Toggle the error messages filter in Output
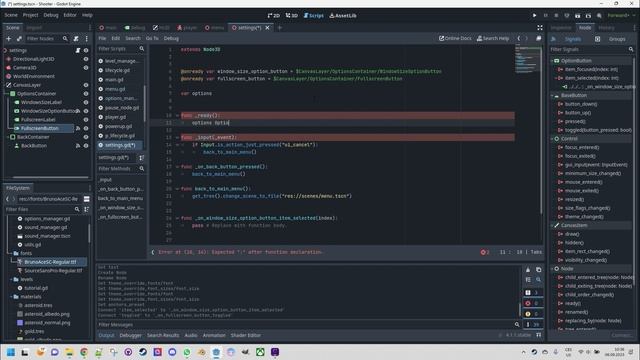This screenshot has width=640, height=360. (x=533, y=303)
